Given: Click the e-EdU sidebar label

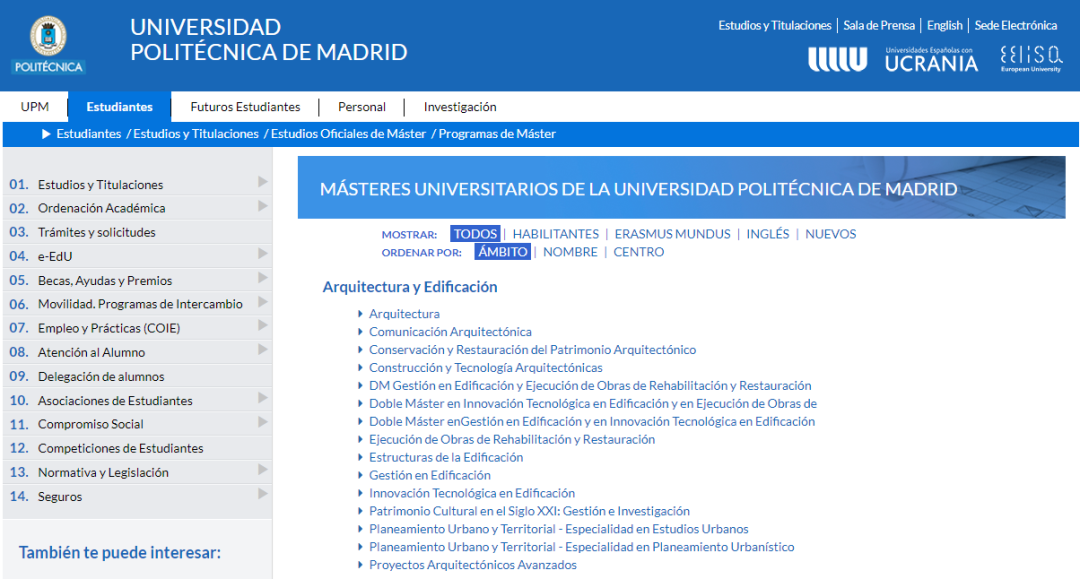Looking at the screenshot, I should [x=55, y=256].
